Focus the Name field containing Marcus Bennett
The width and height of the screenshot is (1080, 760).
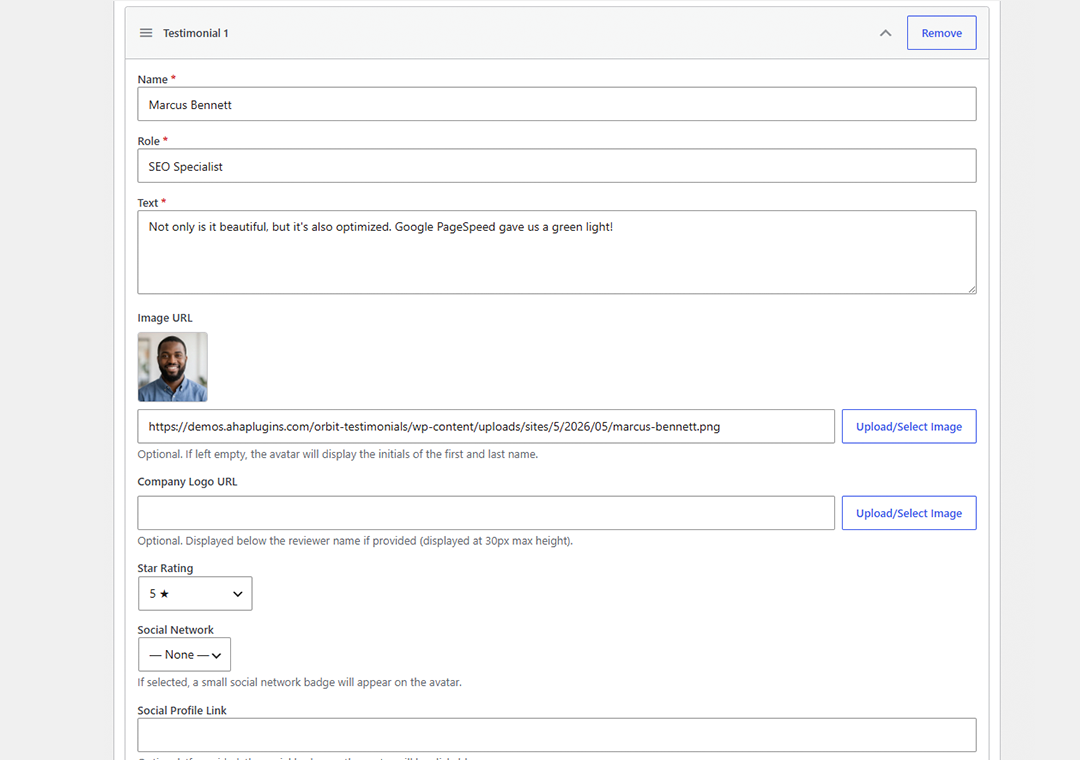click(557, 104)
